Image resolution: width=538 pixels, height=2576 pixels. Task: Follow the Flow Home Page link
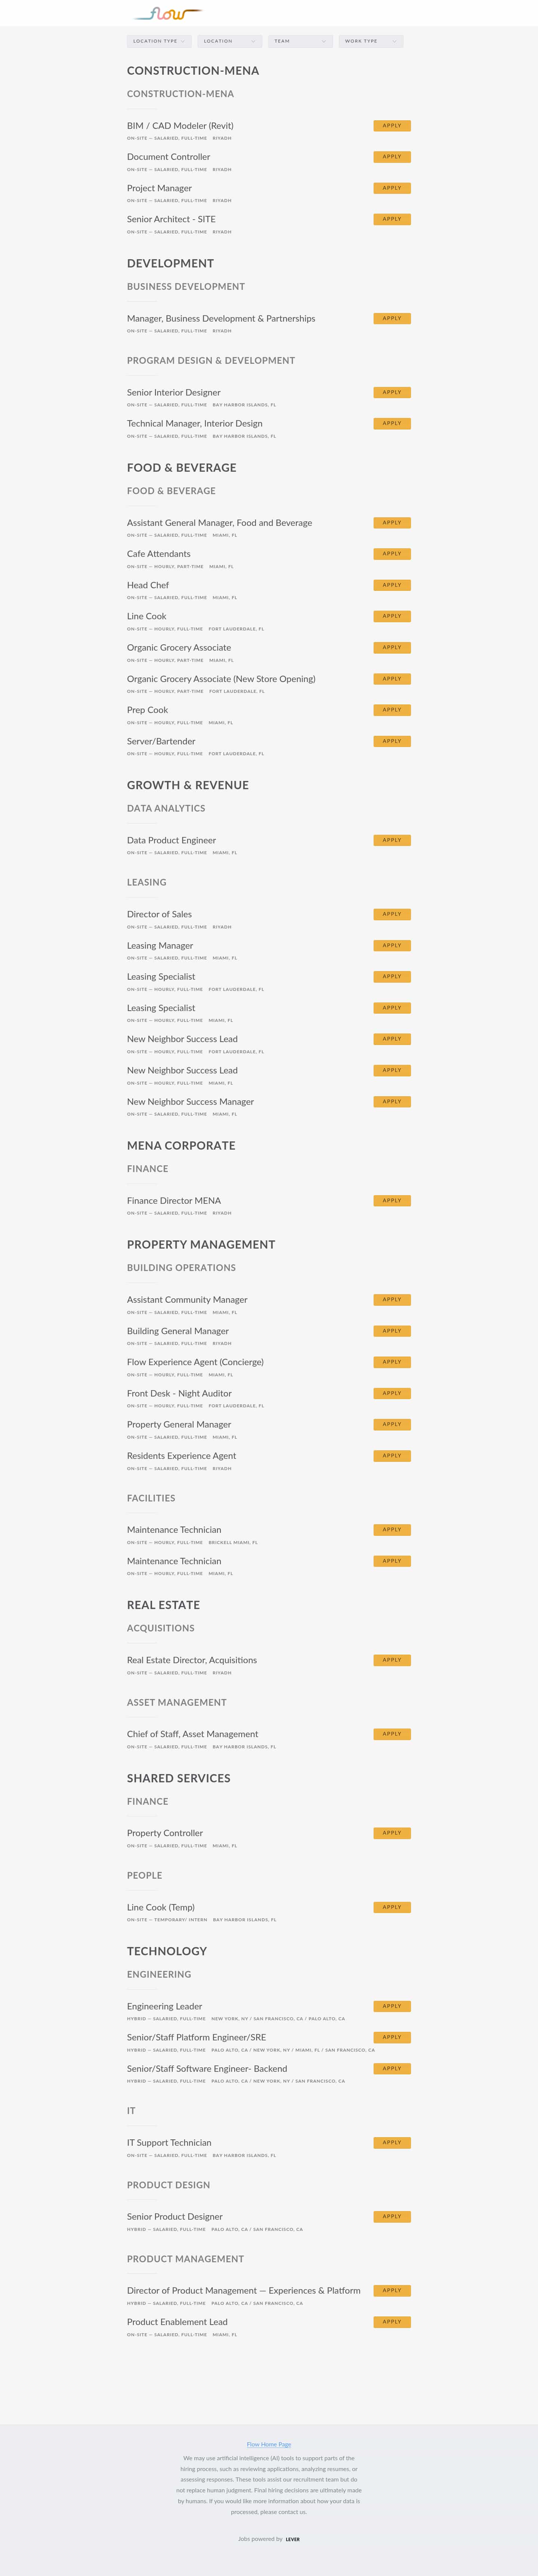click(269, 2444)
